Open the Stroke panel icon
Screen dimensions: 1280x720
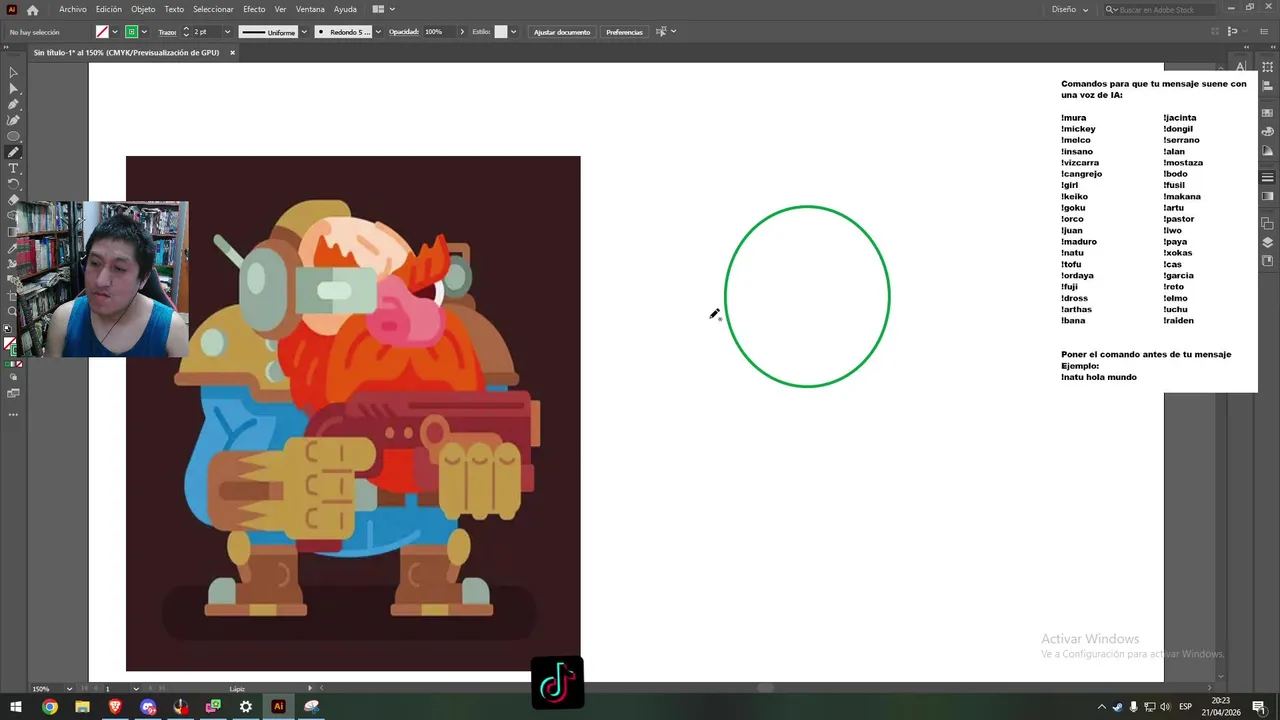tap(1267, 177)
